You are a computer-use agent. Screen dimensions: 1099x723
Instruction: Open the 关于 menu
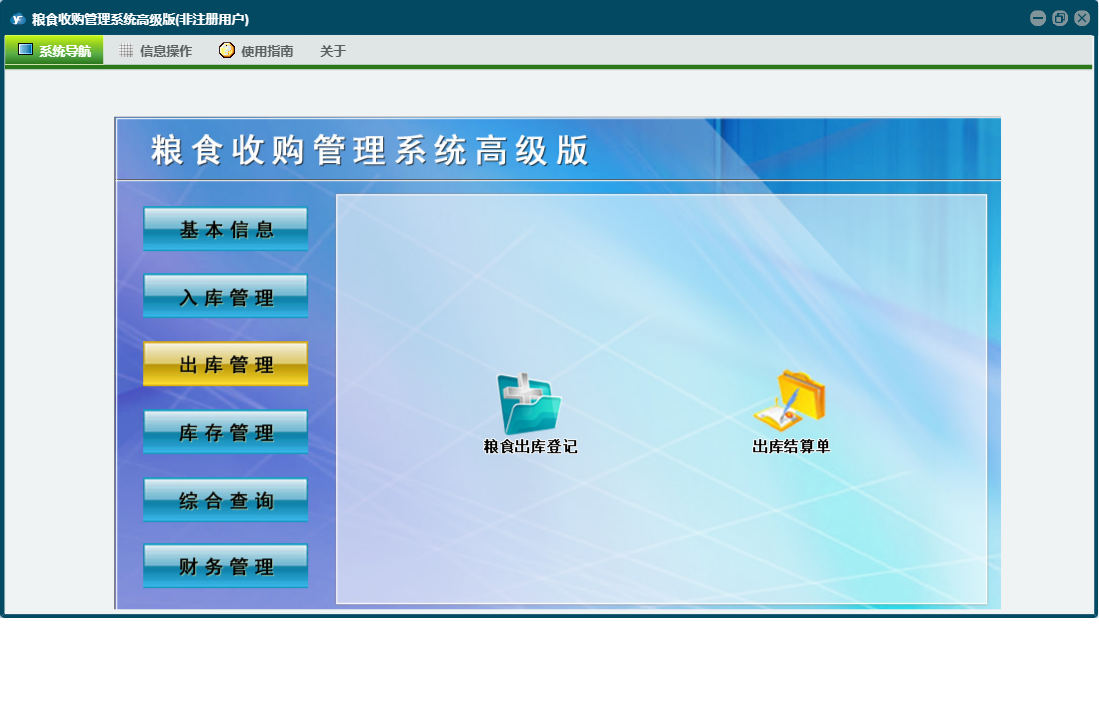pos(333,51)
